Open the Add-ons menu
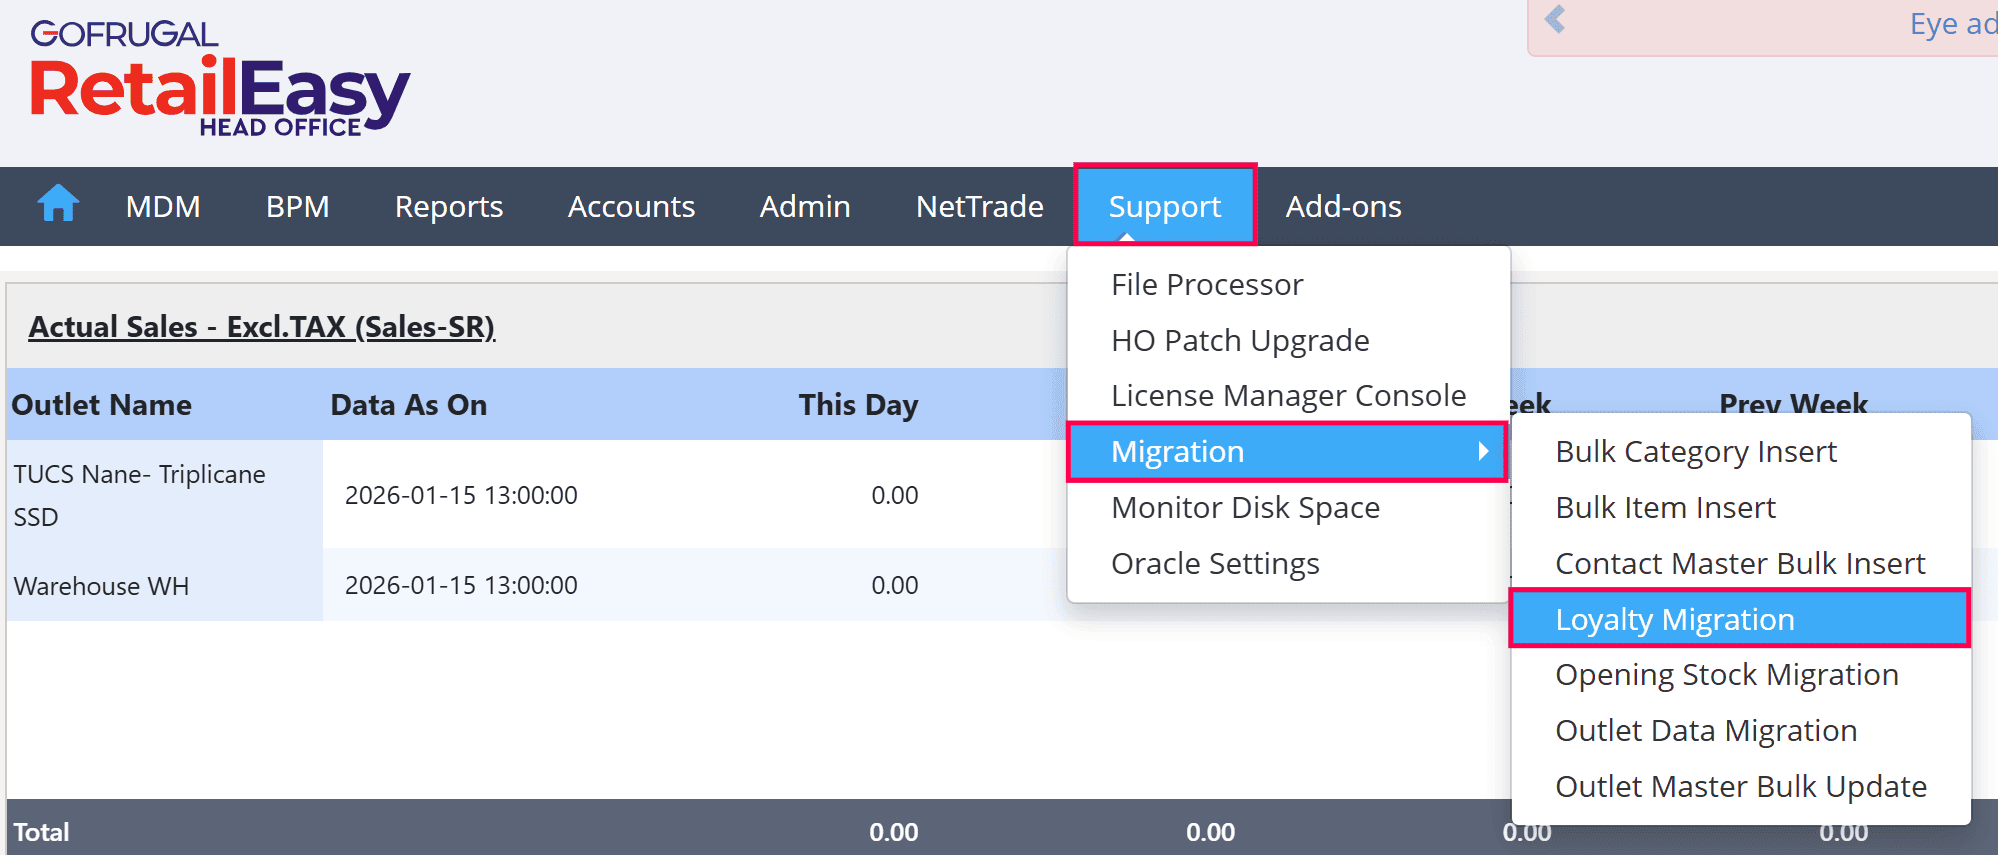The image size is (1998, 855). [1343, 206]
